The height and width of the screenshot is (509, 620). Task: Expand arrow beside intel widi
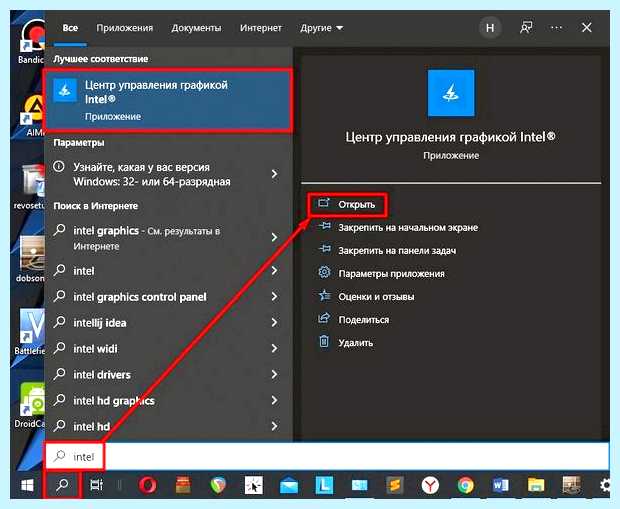click(x=274, y=348)
